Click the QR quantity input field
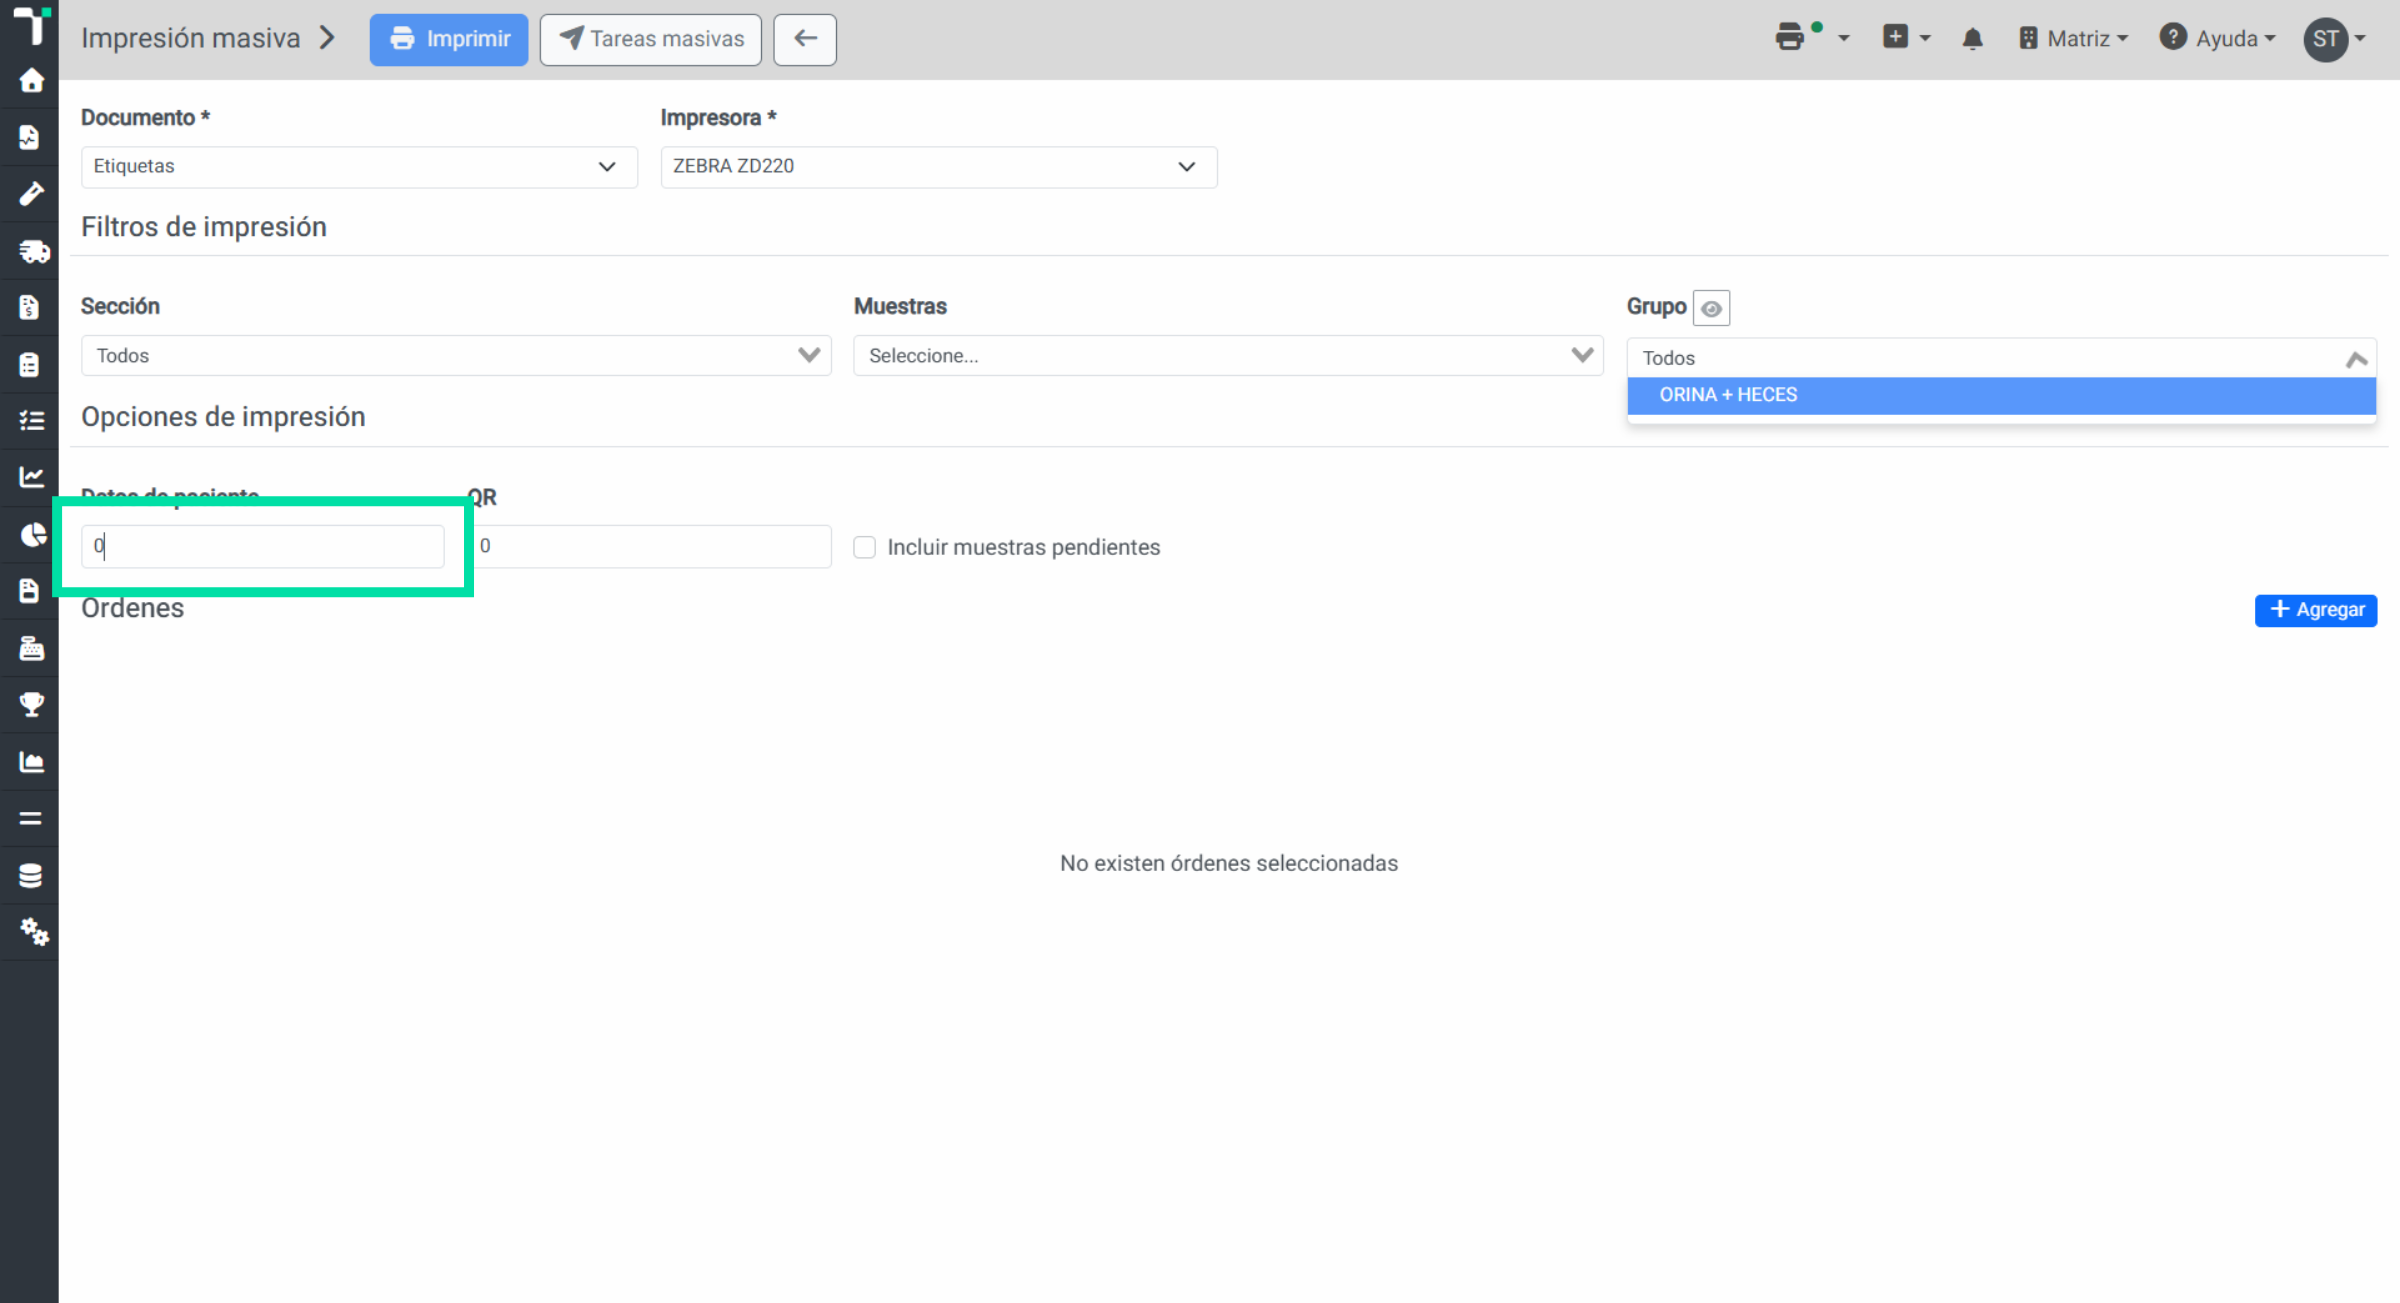The width and height of the screenshot is (2400, 1303). click(x=653, y=546)
